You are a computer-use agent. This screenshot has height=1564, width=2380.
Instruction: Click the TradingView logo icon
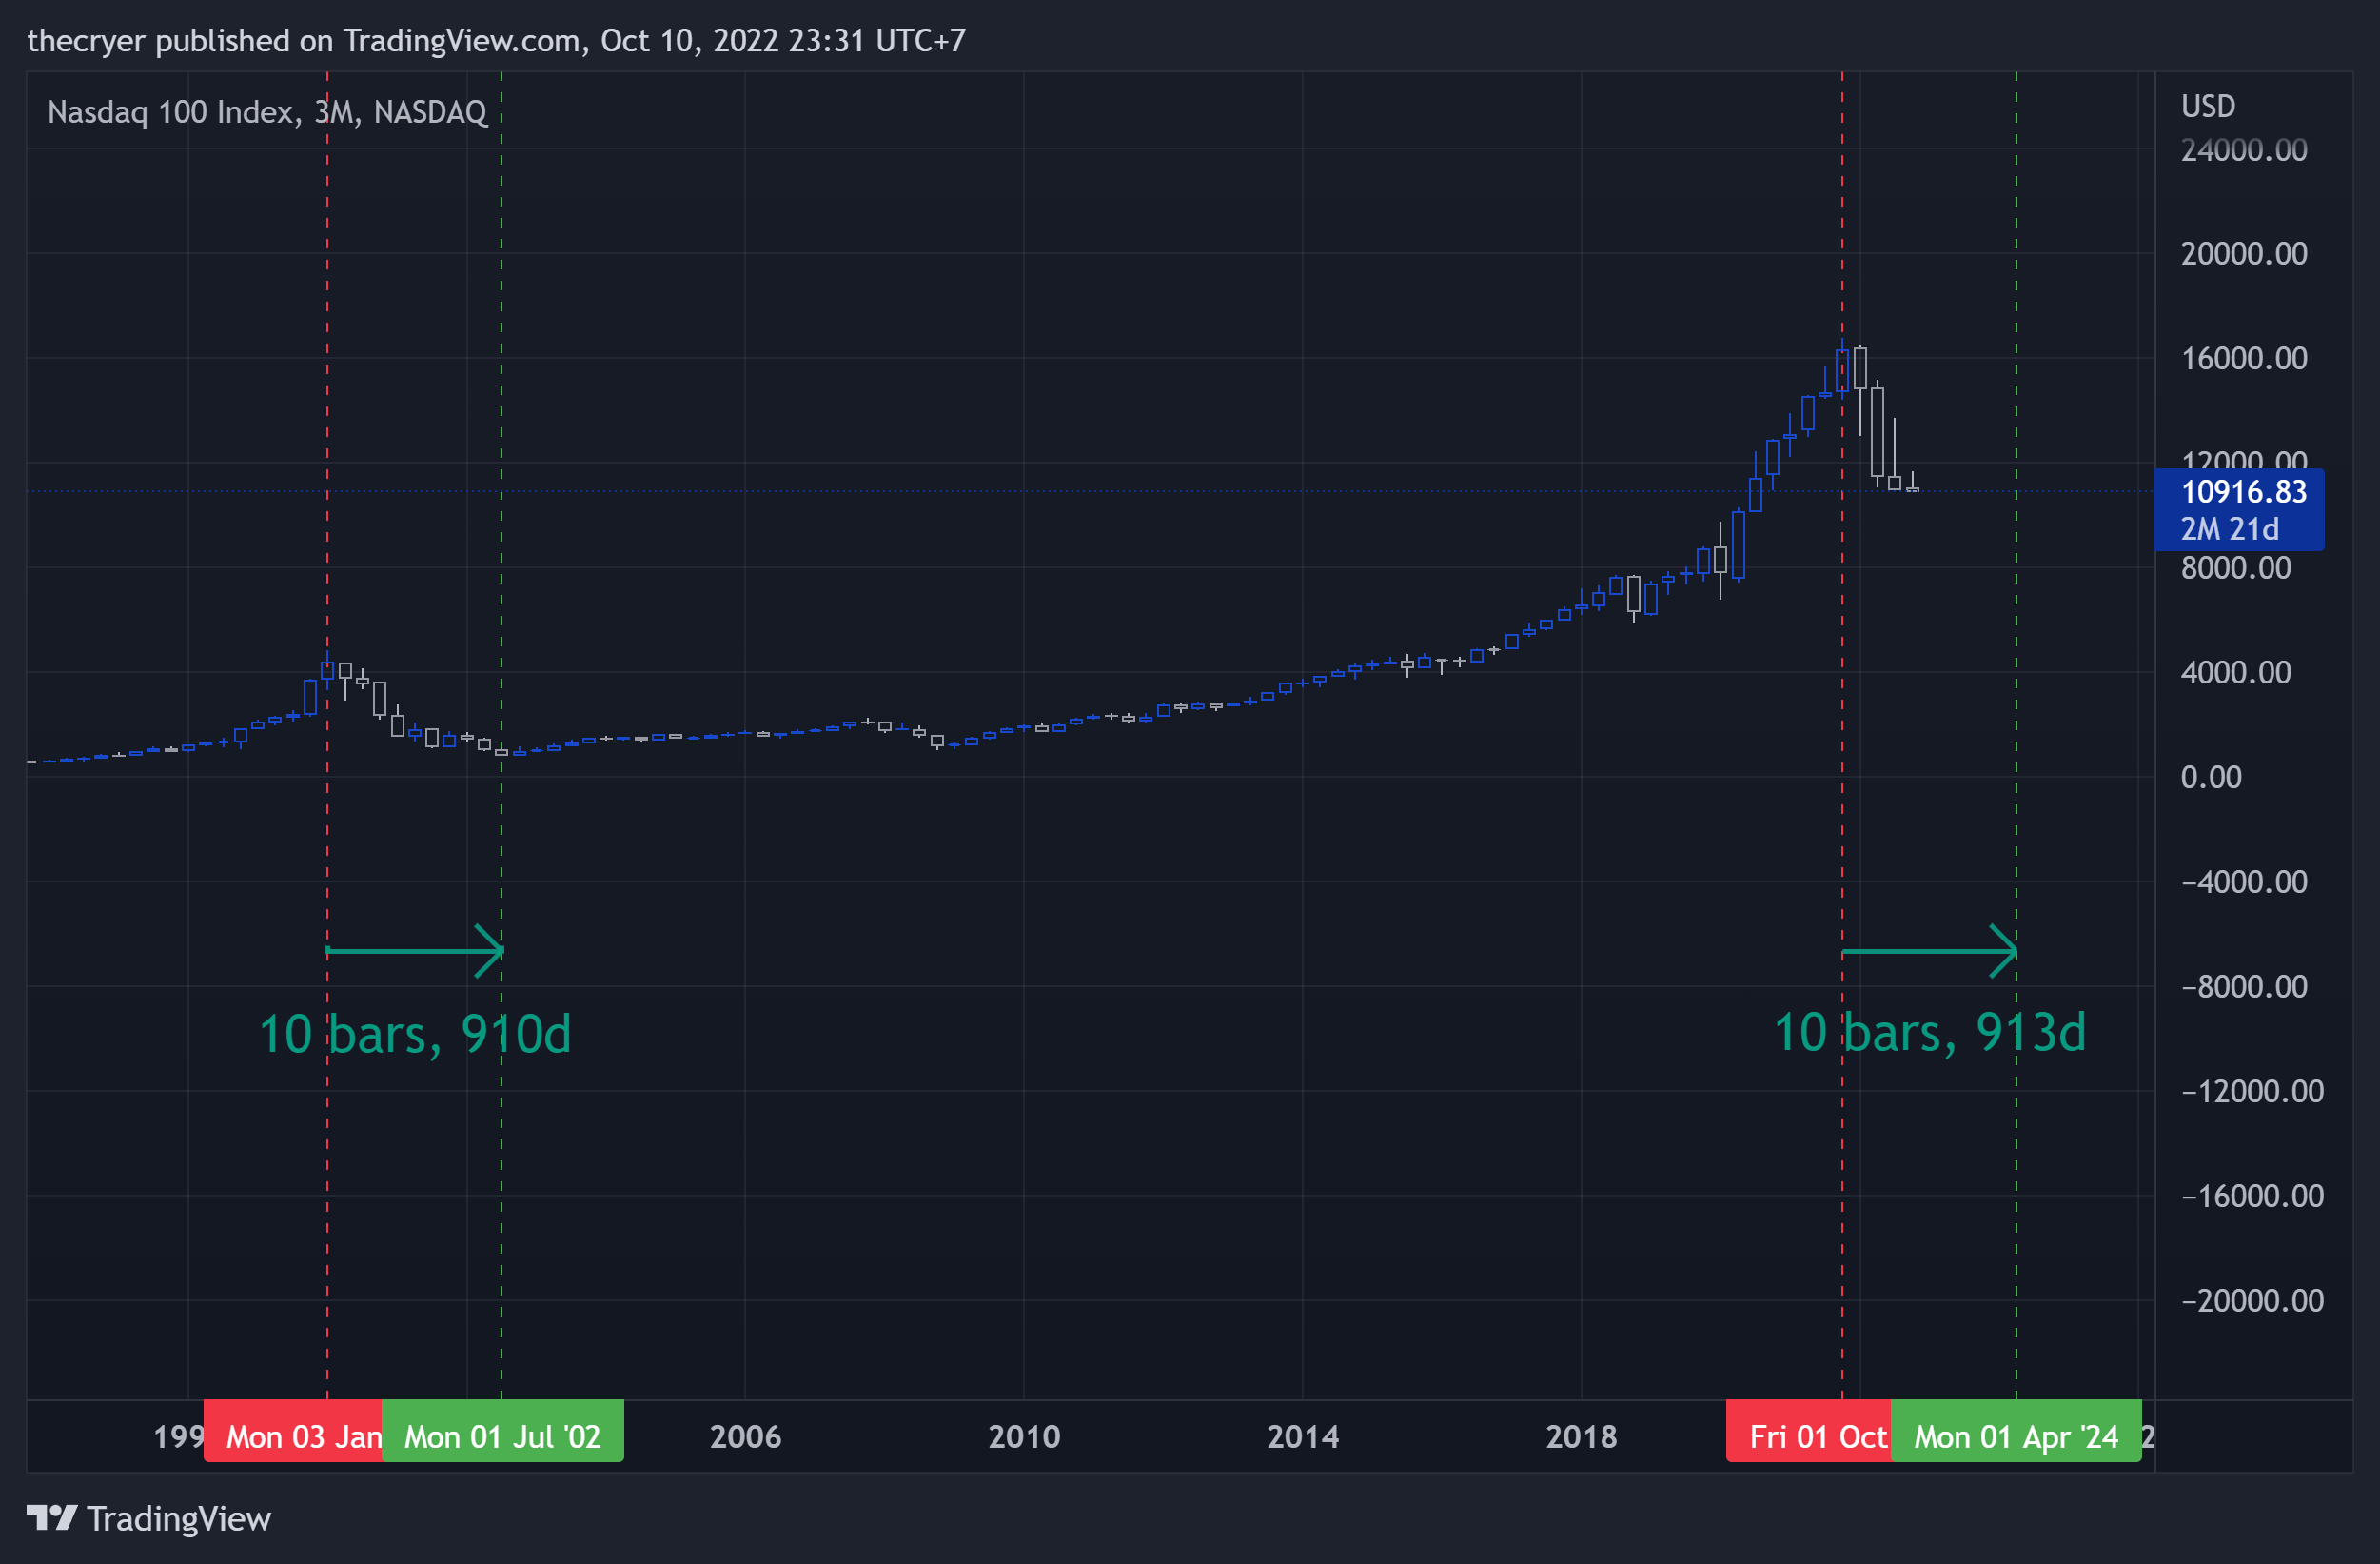(x=52, y=1518)
